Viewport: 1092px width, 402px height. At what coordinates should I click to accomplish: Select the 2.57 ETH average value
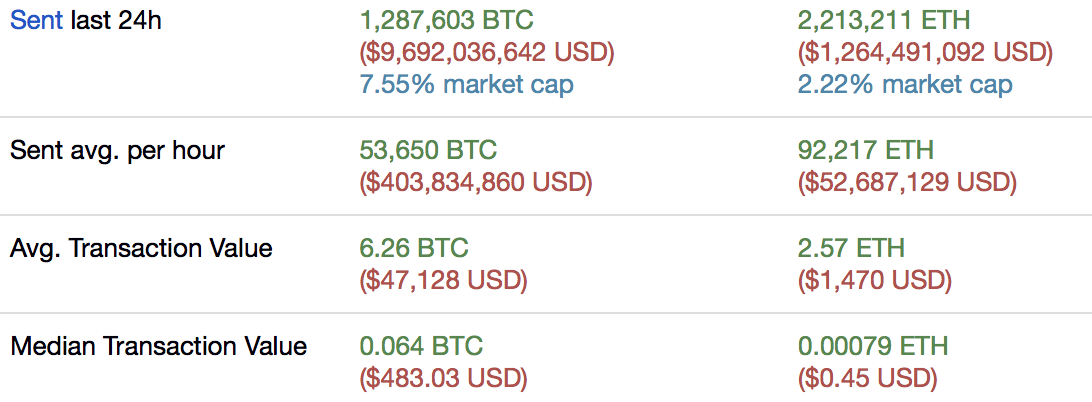click(851, 248)
